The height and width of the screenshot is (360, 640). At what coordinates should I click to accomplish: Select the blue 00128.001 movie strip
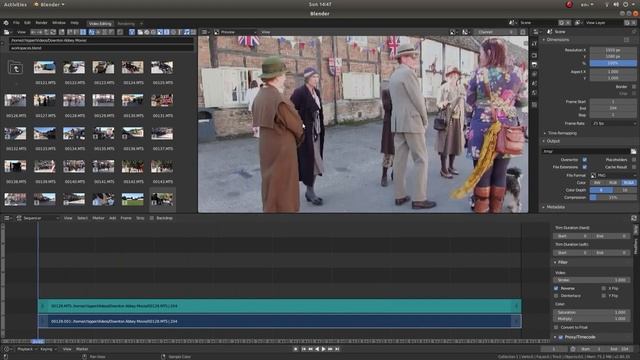tap(280, 321)
